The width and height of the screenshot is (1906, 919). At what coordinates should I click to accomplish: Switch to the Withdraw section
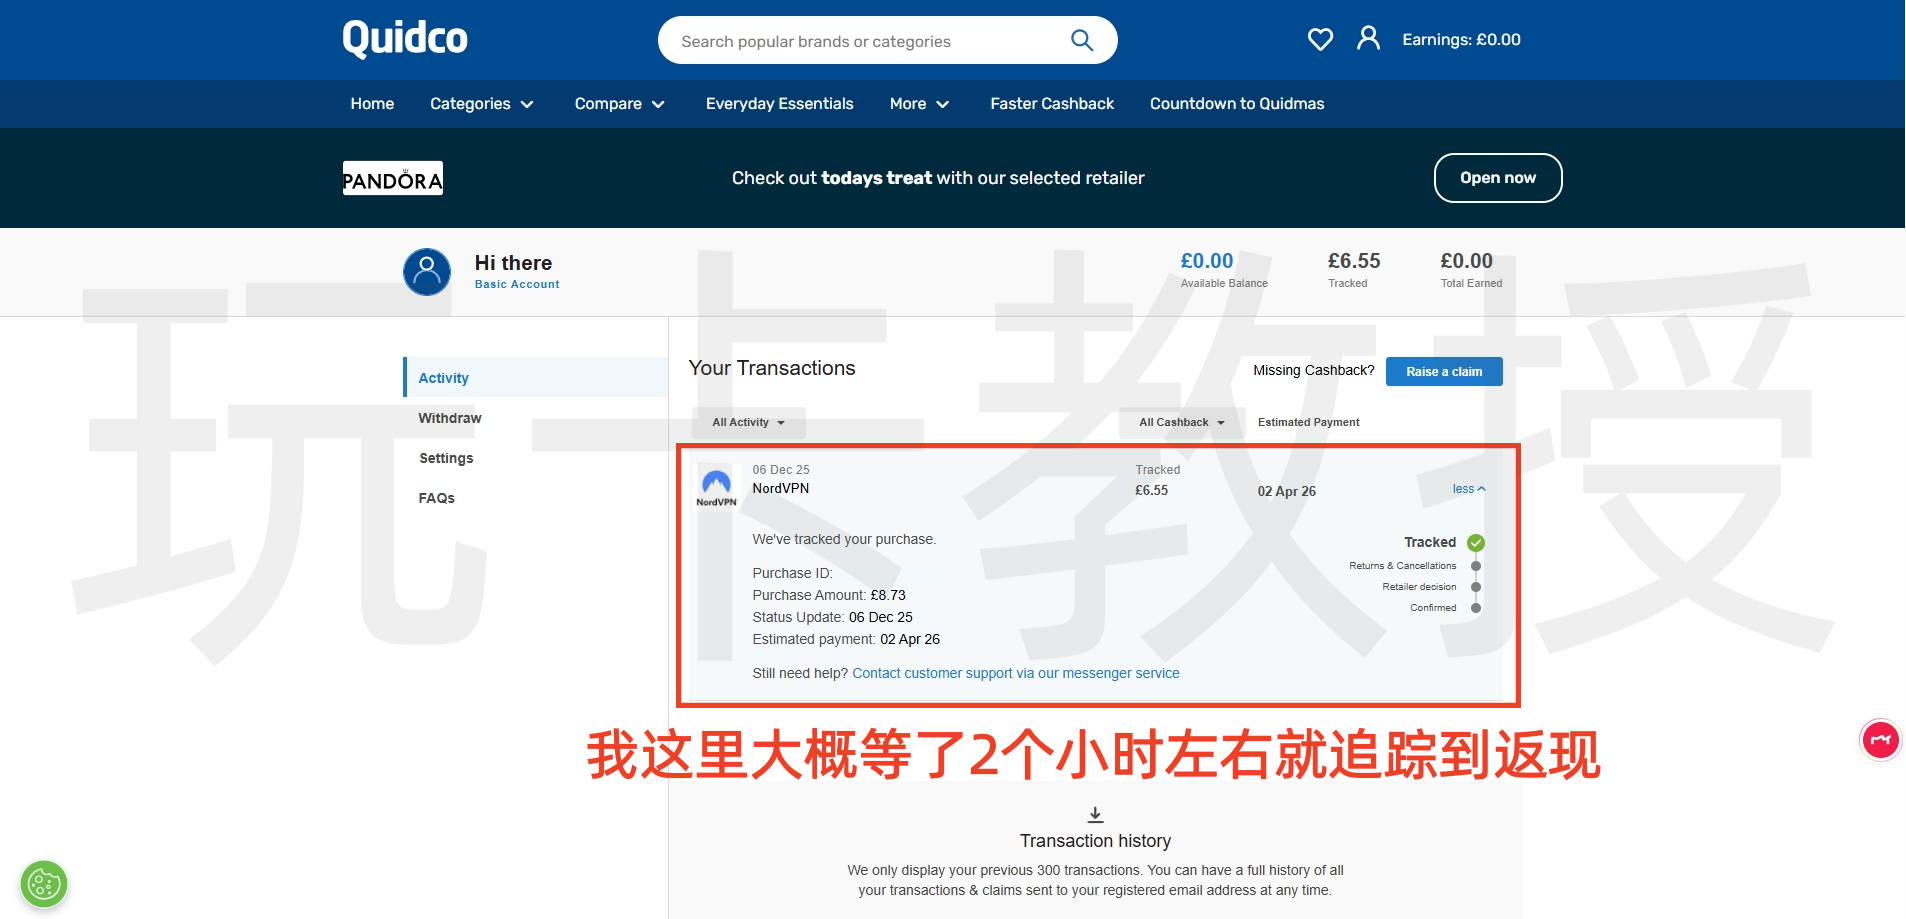449,418
